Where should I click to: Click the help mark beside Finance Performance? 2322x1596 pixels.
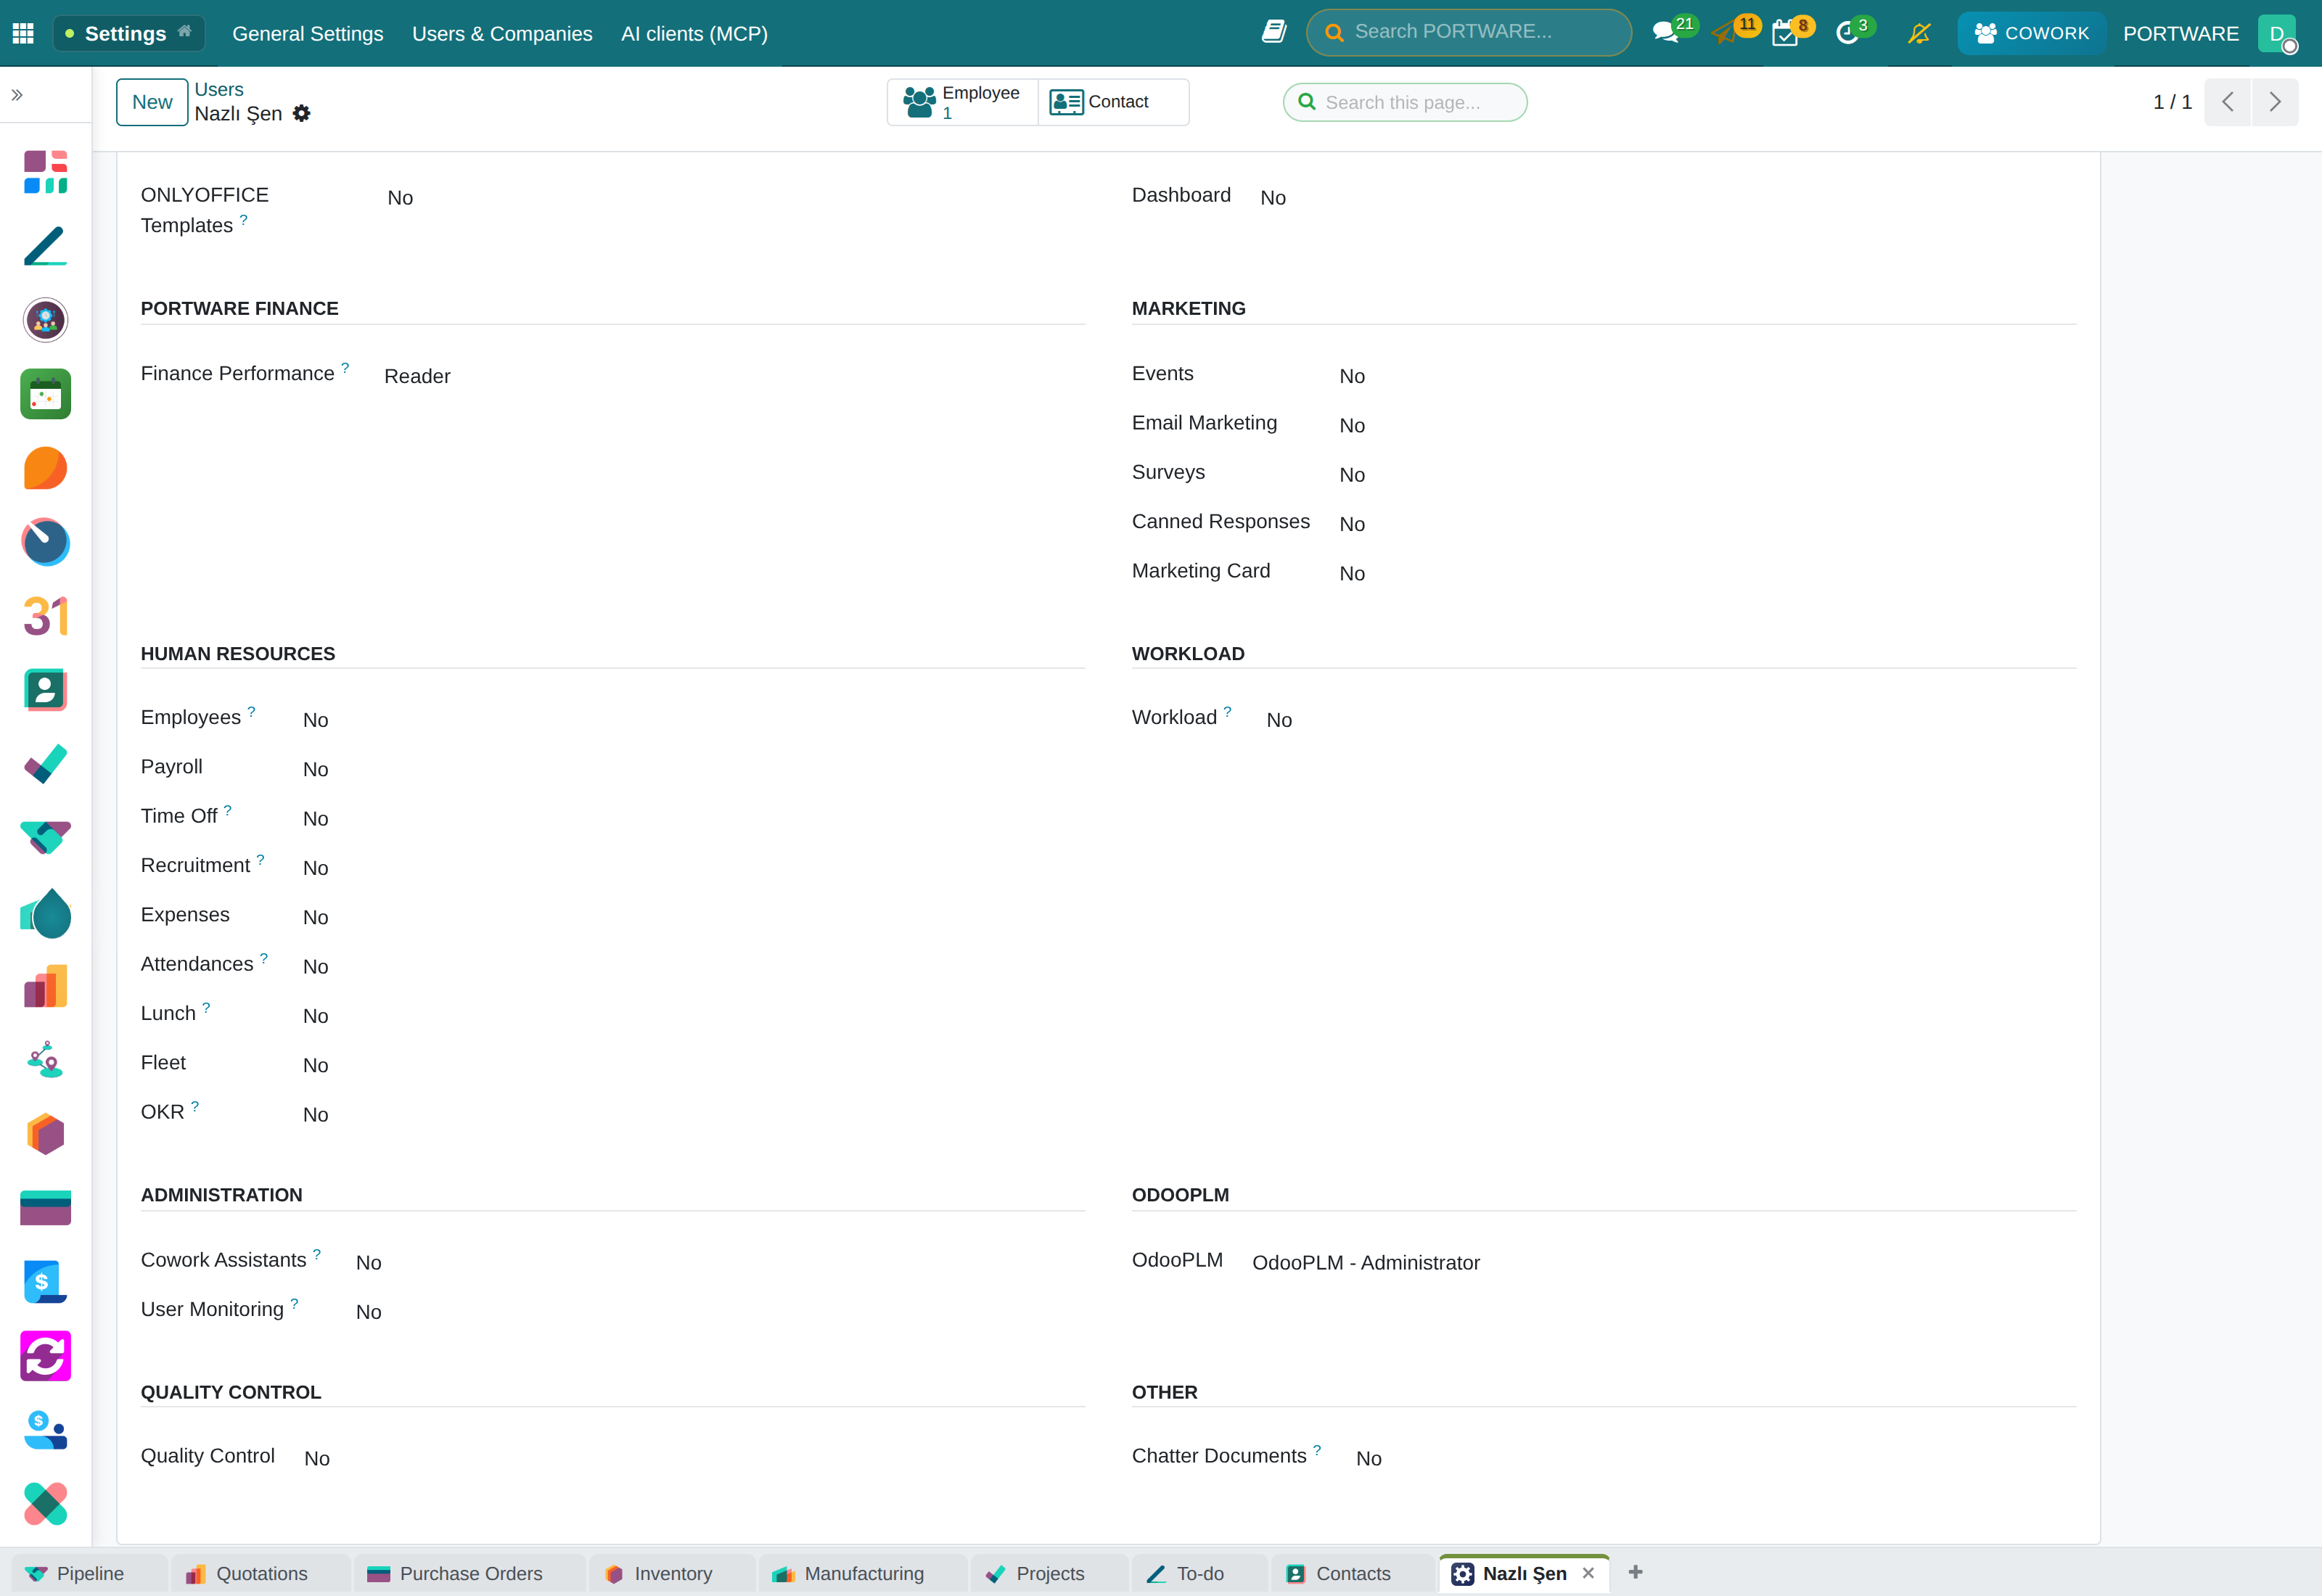pyautogui.click(x=345, y=368)
